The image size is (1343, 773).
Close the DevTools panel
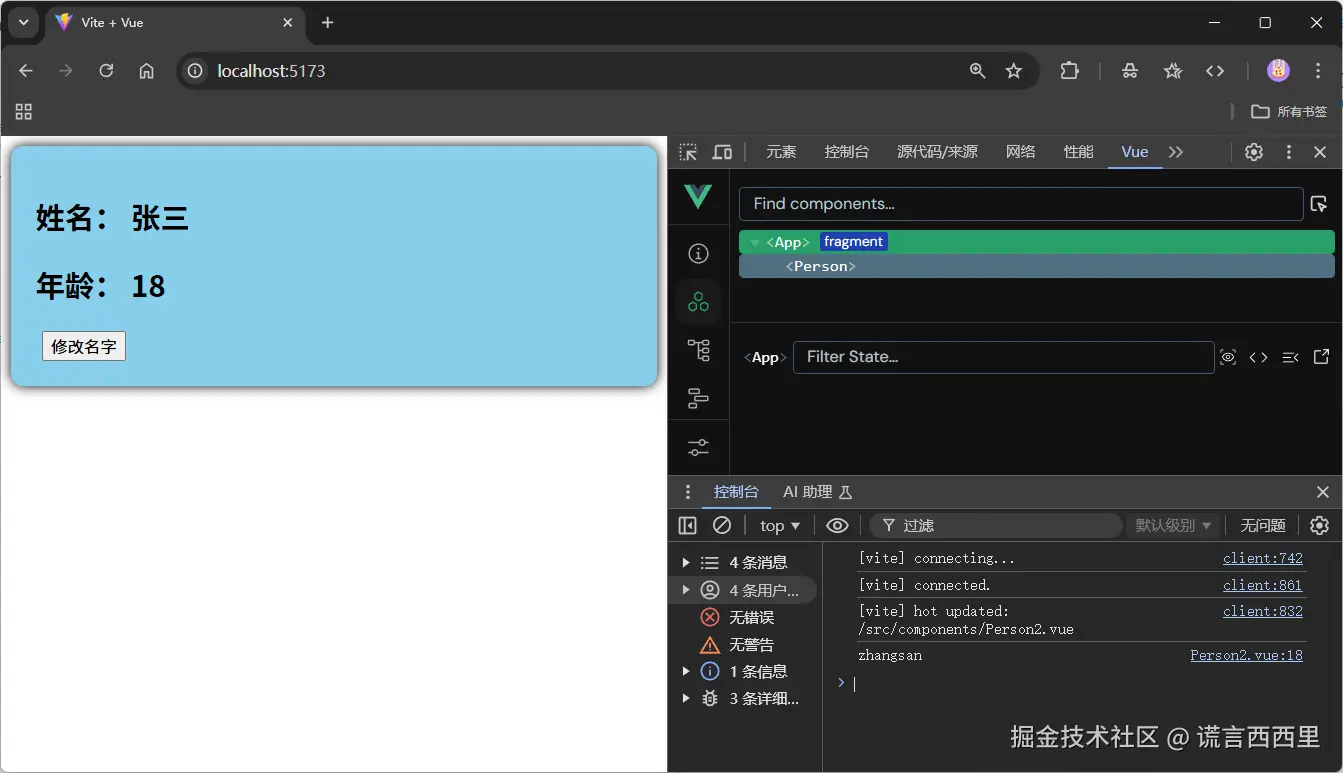1320,152
